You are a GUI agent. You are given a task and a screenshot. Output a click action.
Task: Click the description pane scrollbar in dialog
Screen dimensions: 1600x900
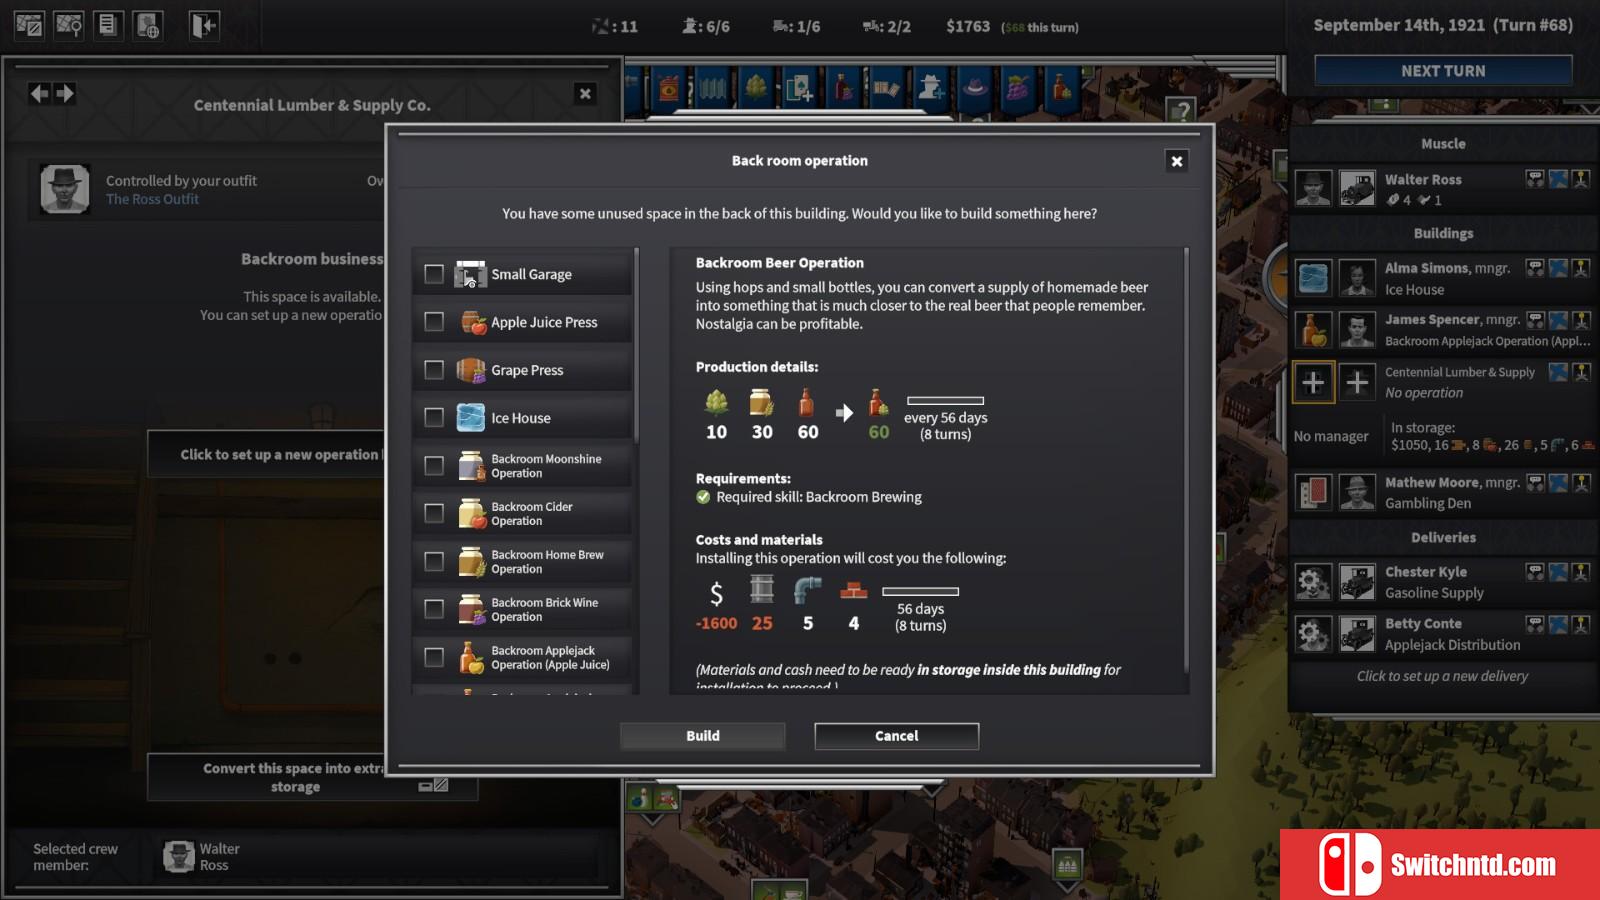pyautogui.click(x=1187, y=460)
